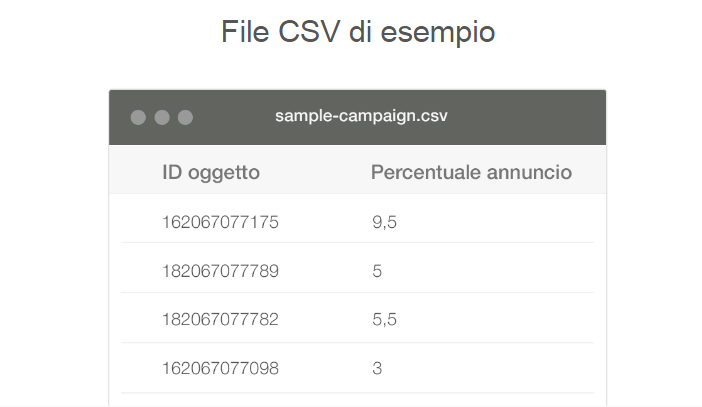Click the 9,5 percentage value
Screen dimensions: 702x407
384,222
